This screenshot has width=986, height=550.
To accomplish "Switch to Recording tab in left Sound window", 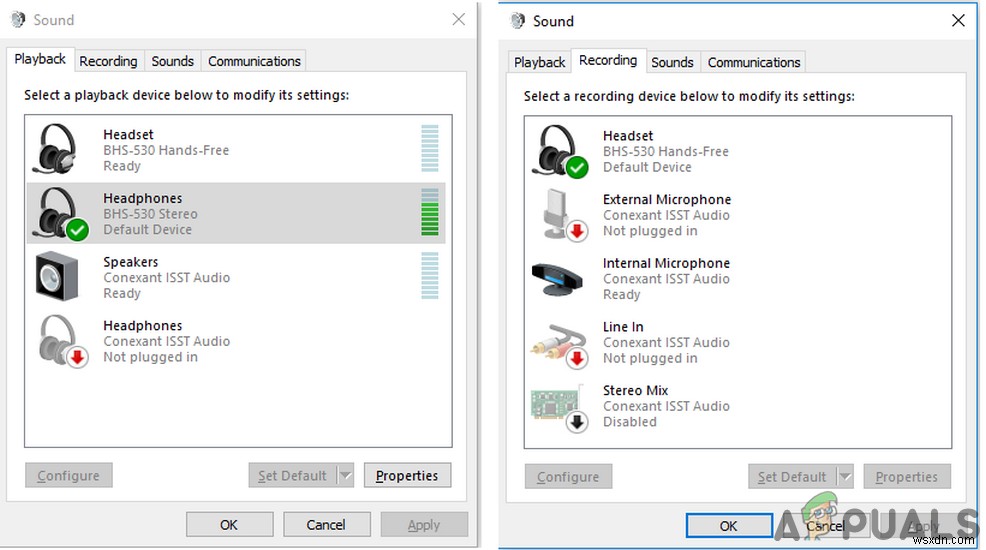I will (x=108, y=62).
